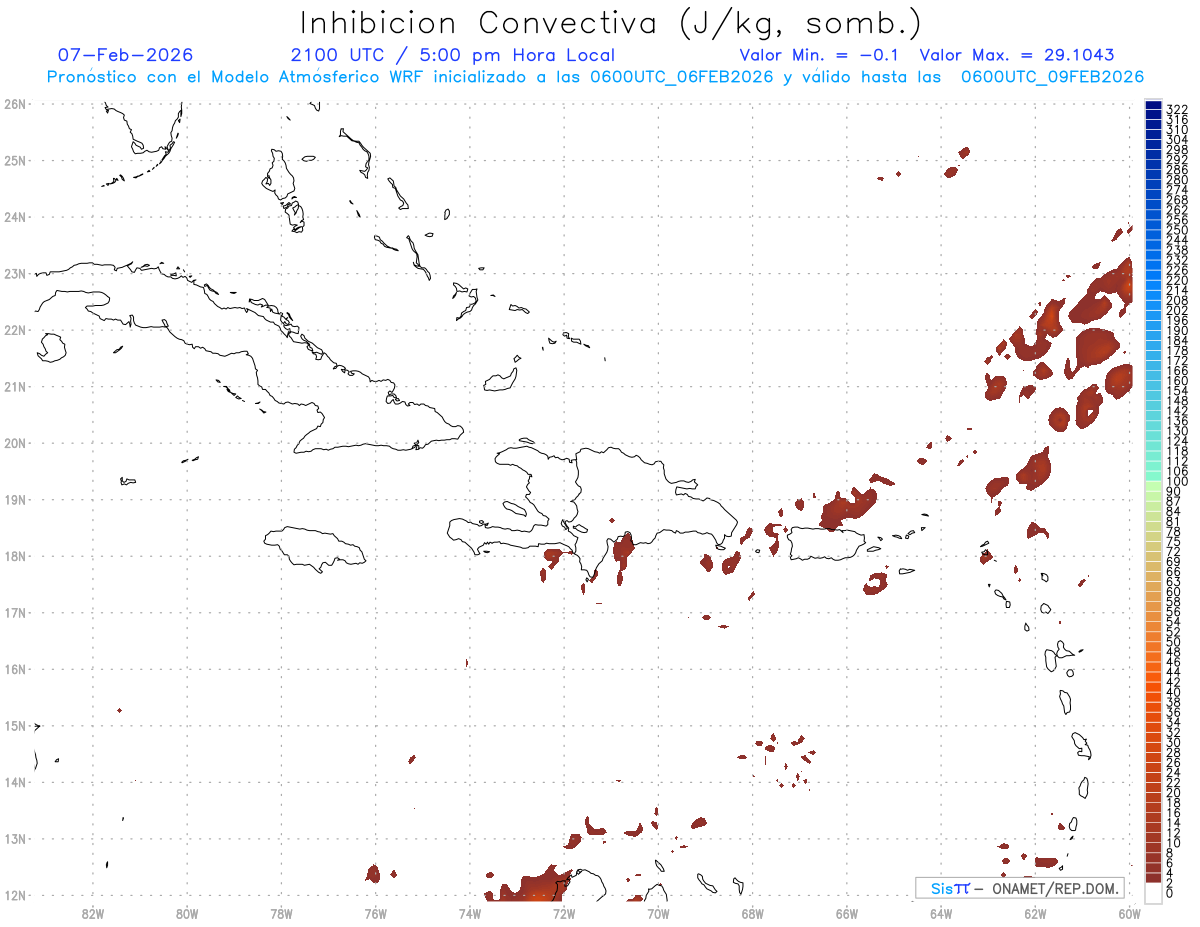This screenshot has height=927, width=1200.
Task: Click the "100" colorbar label
Action: [1177, 483]
